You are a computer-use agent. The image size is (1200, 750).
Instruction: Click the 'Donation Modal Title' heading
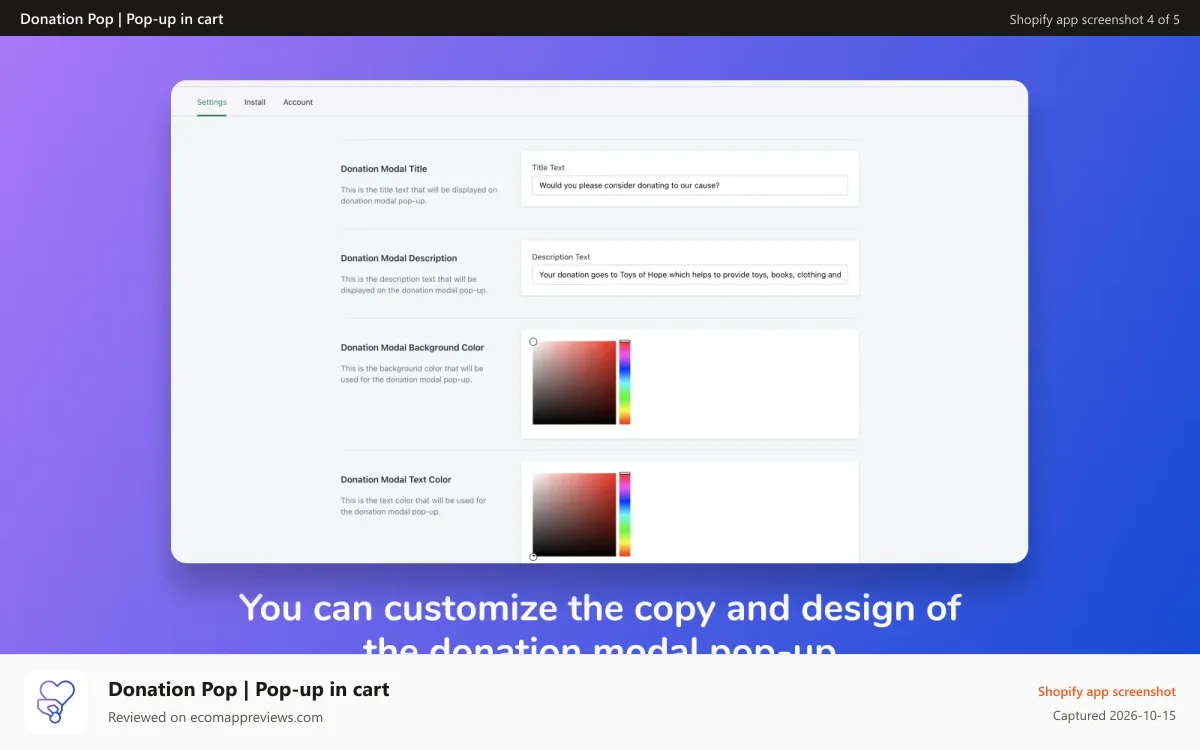(x=384, y=169)
